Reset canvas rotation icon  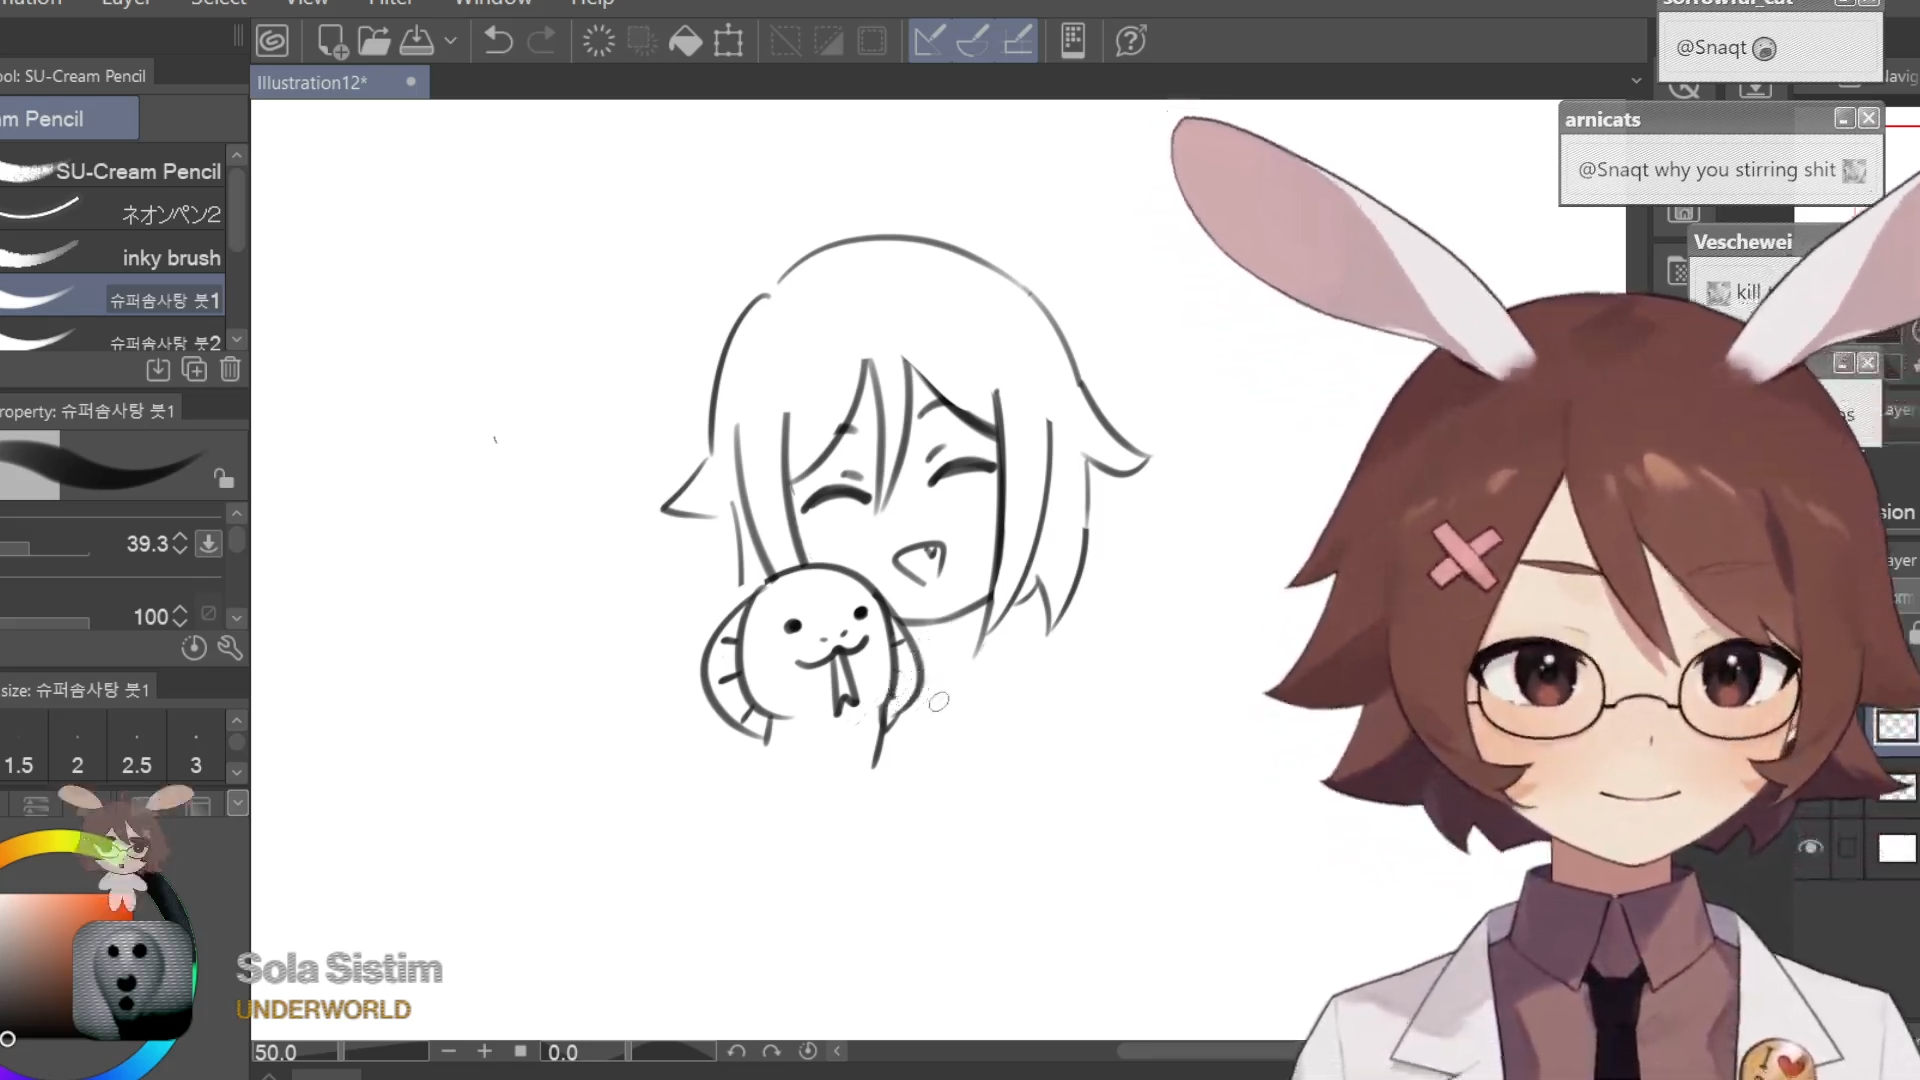point(808,1051)
